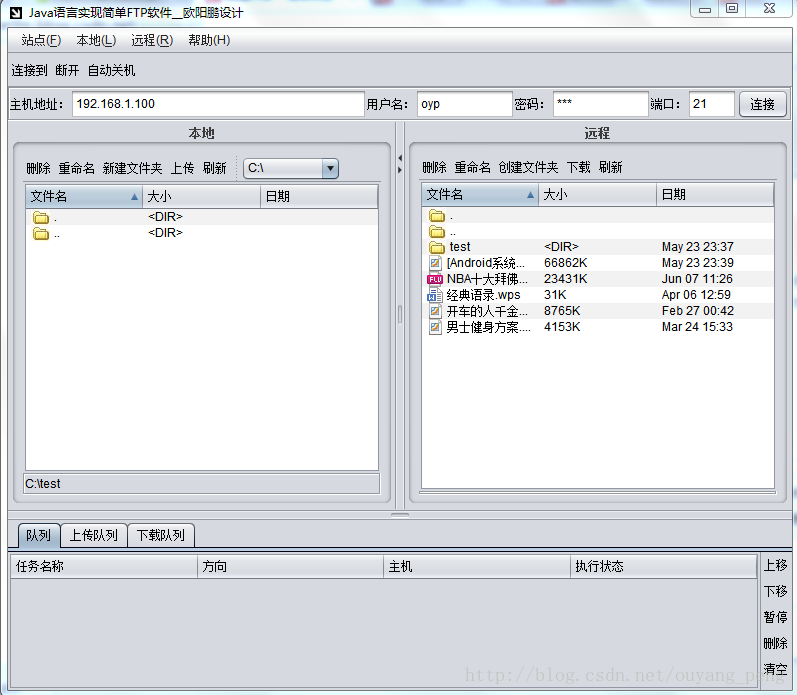Click the remote 日期 column header
Viewport: 797px width, 695px height.
[x=715, y=195]
